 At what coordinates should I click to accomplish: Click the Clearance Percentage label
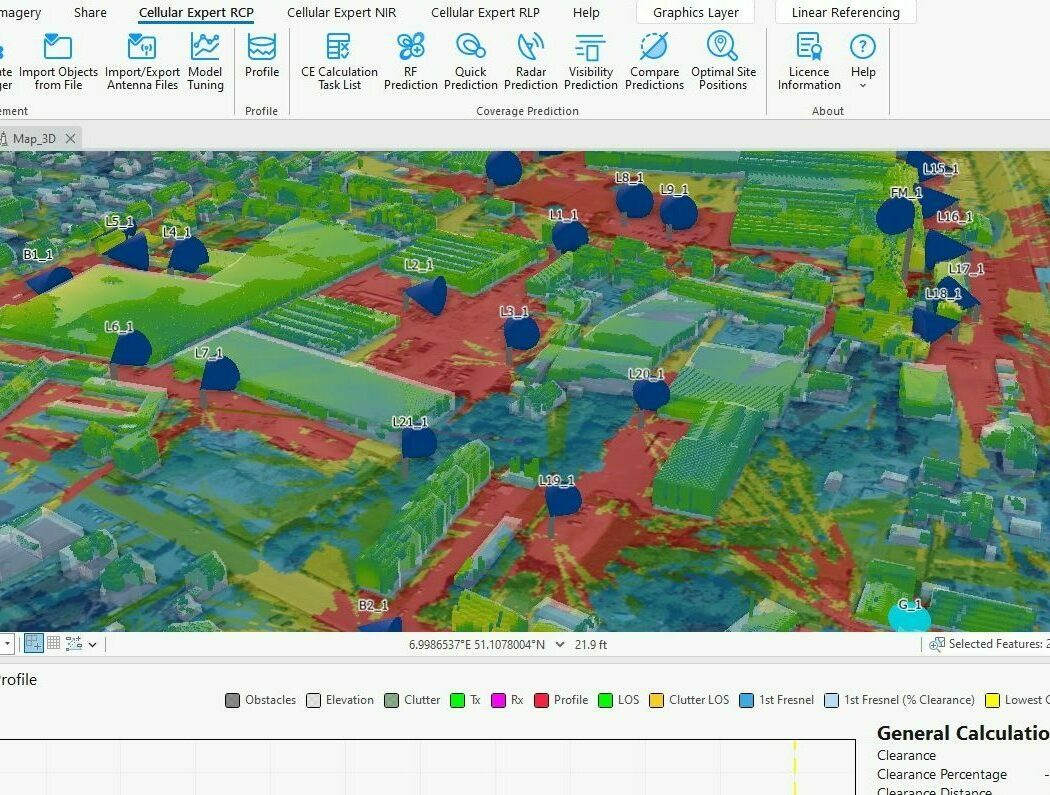click(942, 774)
